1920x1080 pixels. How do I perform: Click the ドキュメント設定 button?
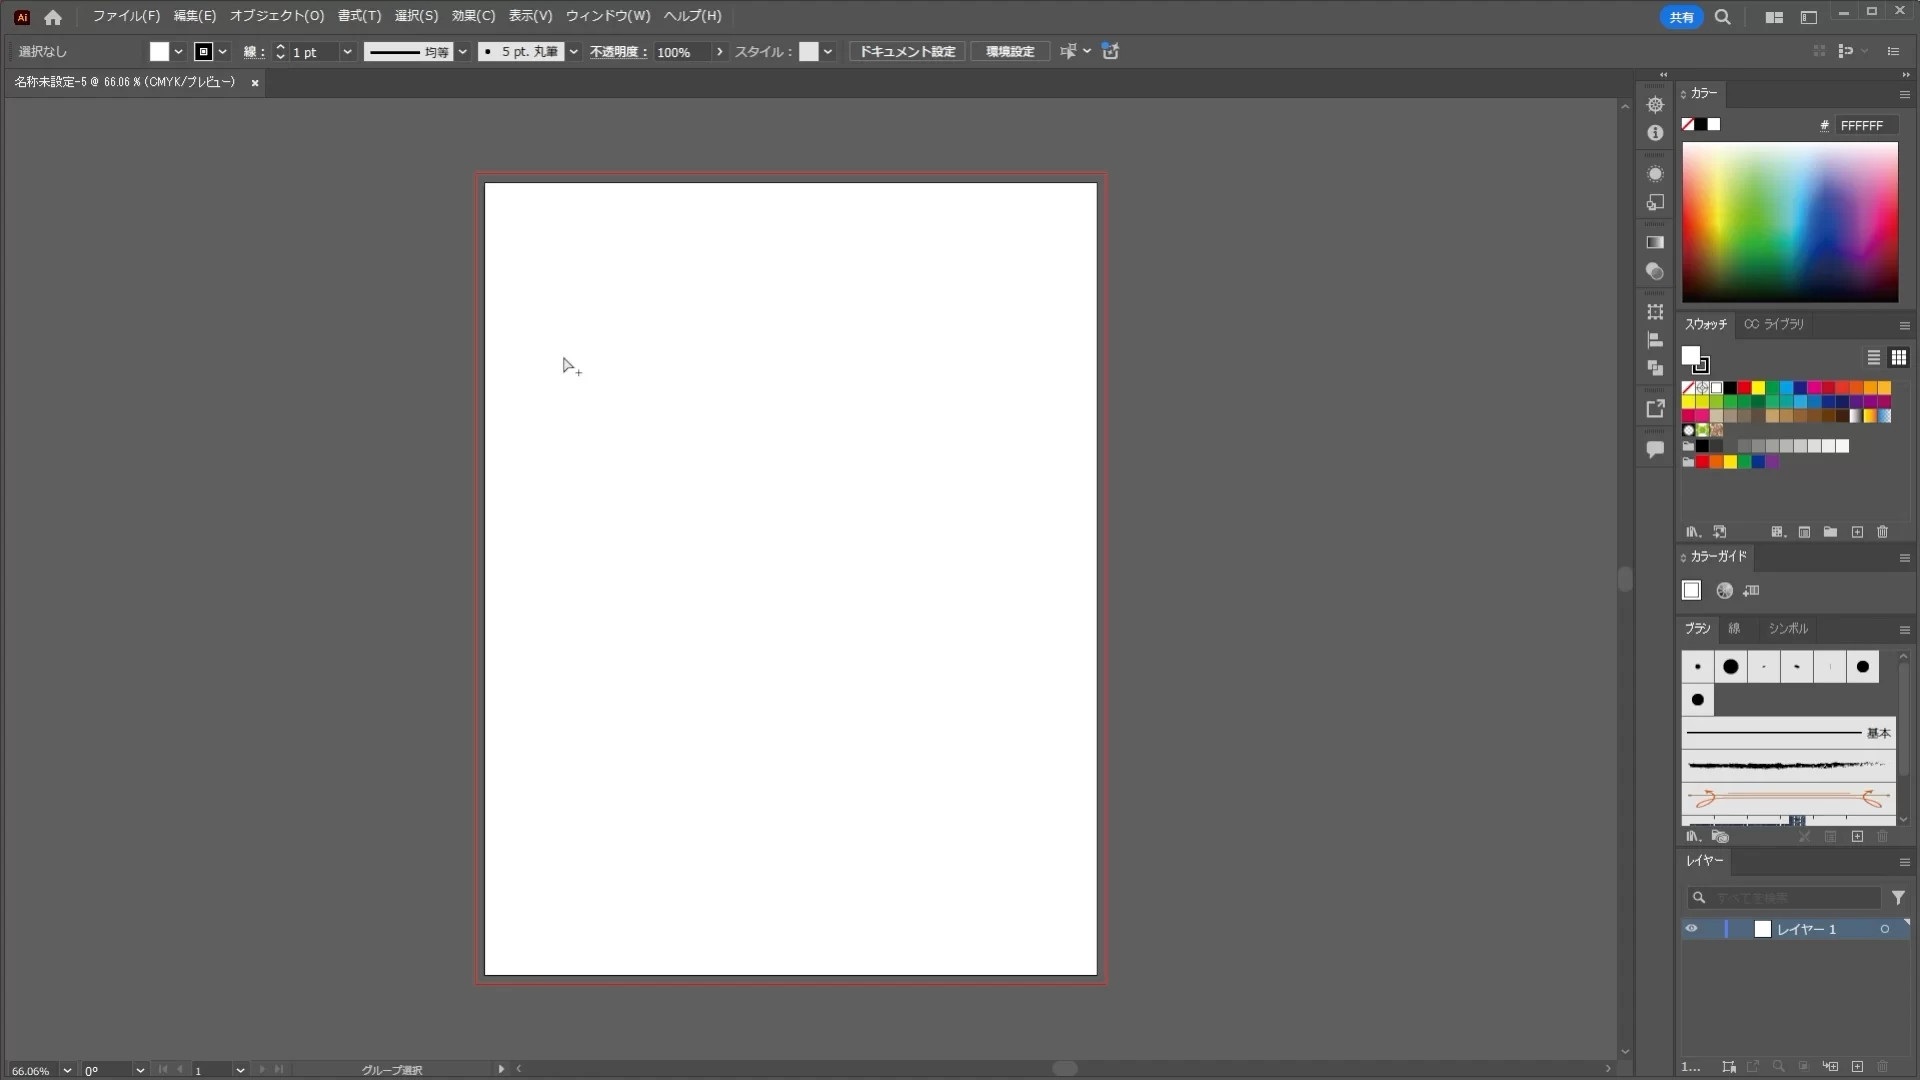tap(907, 52)
